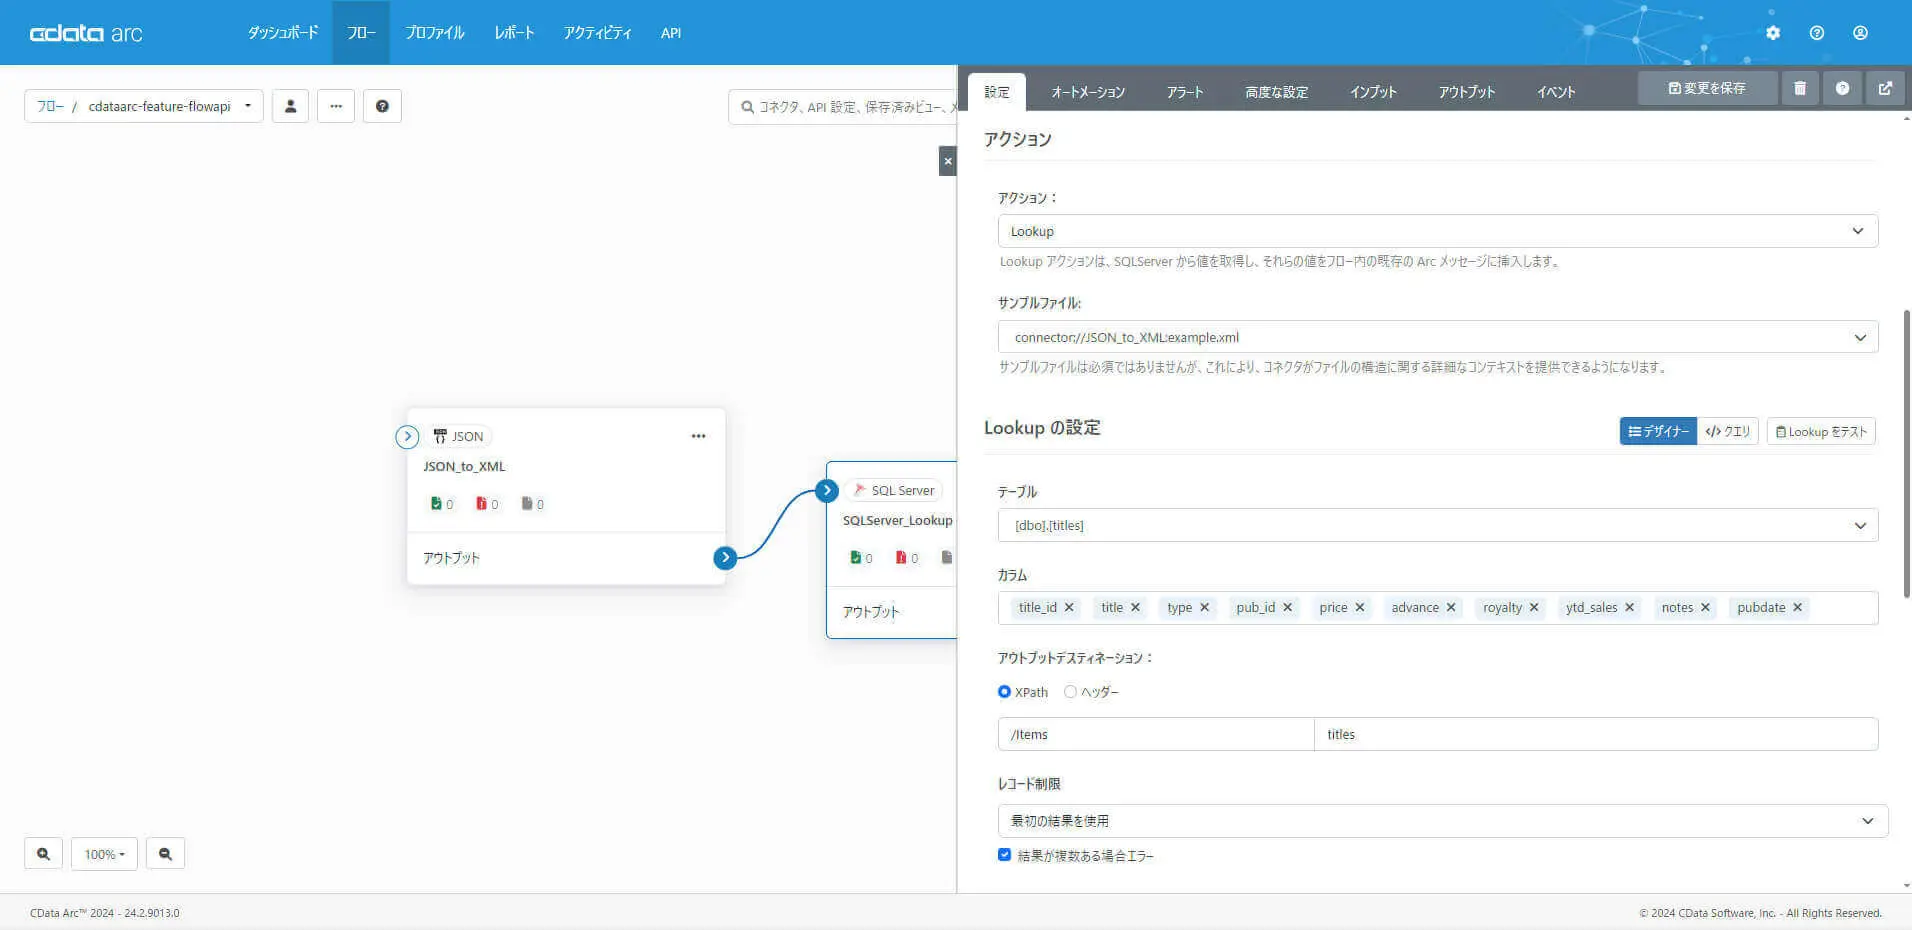Remove the pubdate column tag

coord(1797,607)
